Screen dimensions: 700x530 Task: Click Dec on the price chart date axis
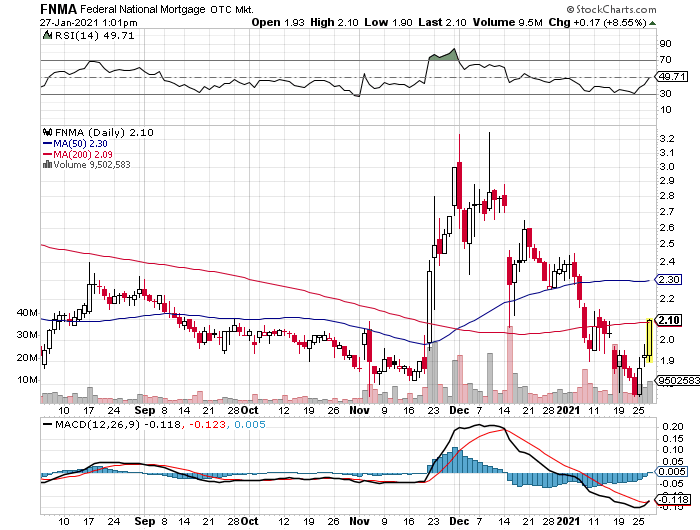tap(459, 410)
